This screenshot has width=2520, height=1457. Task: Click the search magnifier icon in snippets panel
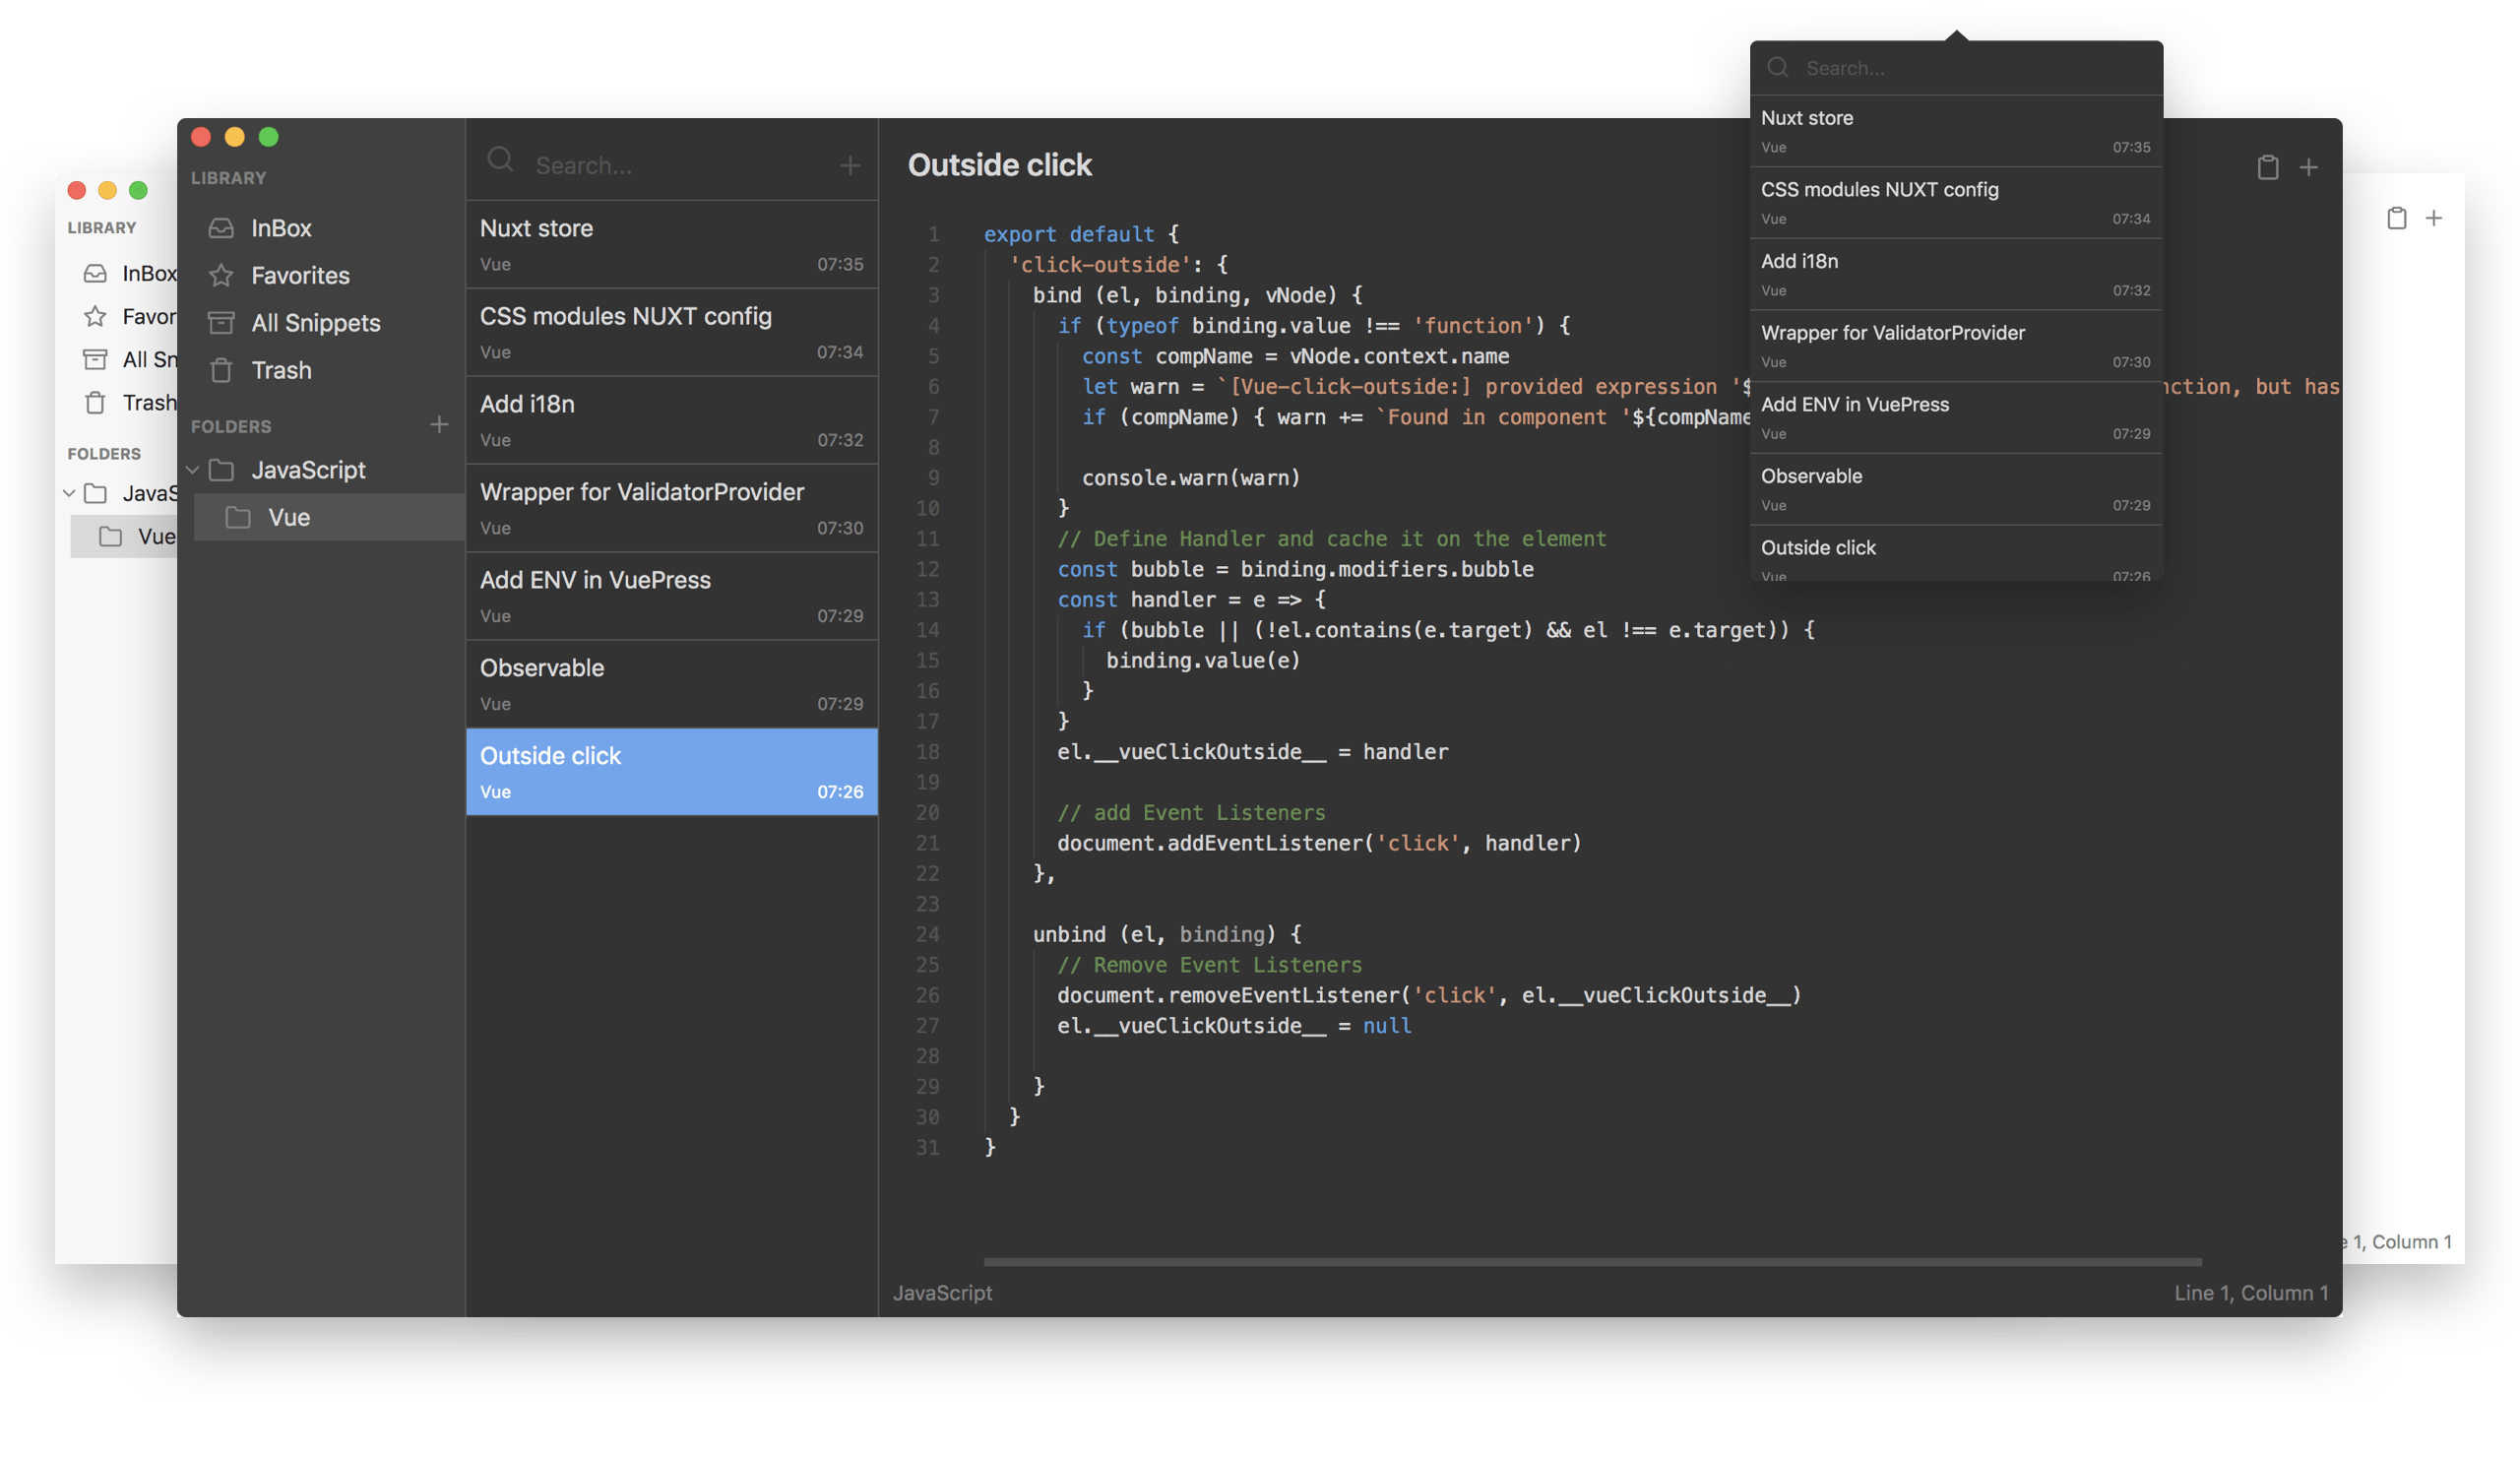click(499, 163)
